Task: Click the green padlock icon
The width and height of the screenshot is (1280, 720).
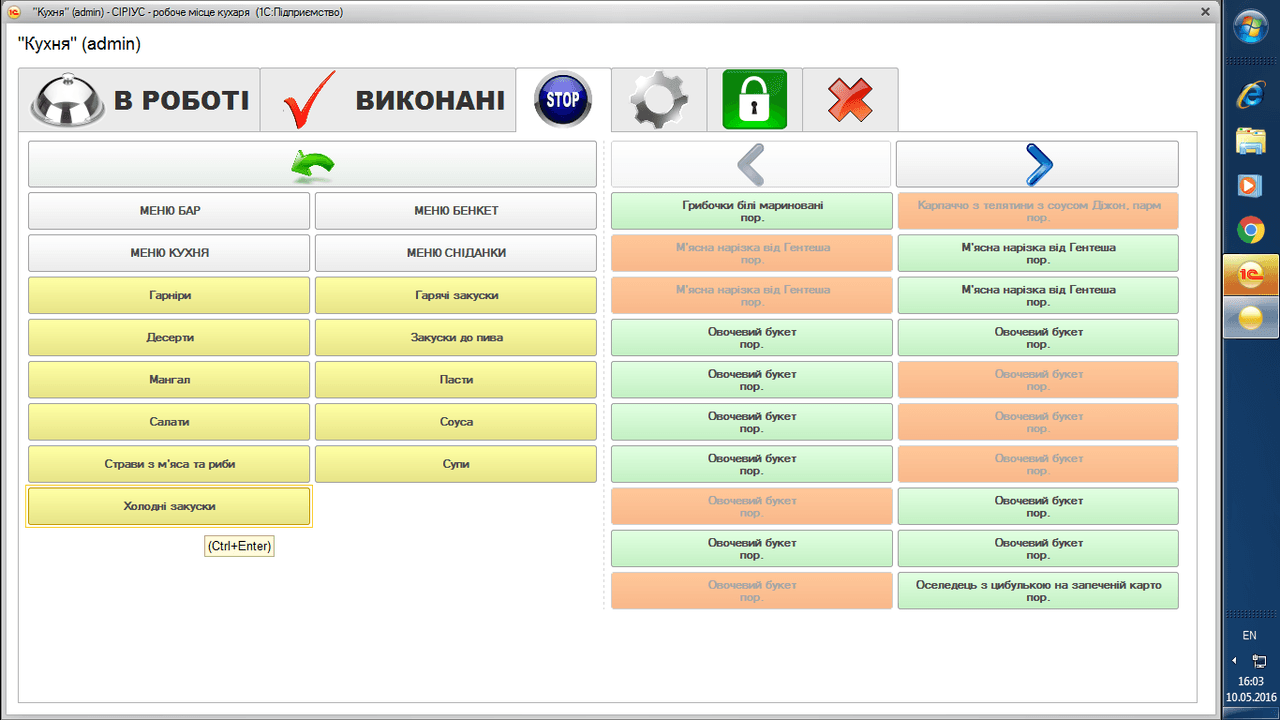Action: (x=754, y=100)
